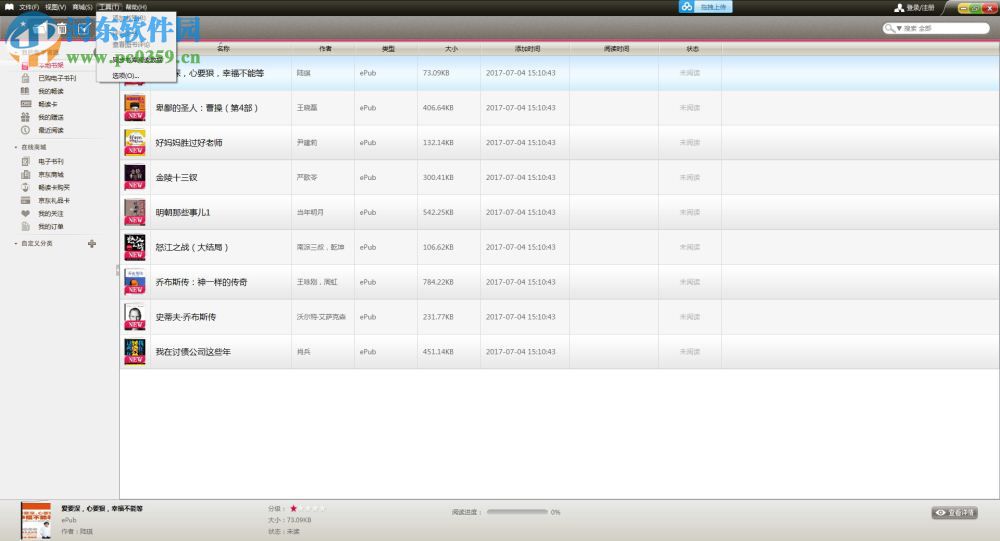The height and width of the screenshot is (541, 1000).
Task: Click the card icon beside 京东礼品卡
Action: click(26, 200)
